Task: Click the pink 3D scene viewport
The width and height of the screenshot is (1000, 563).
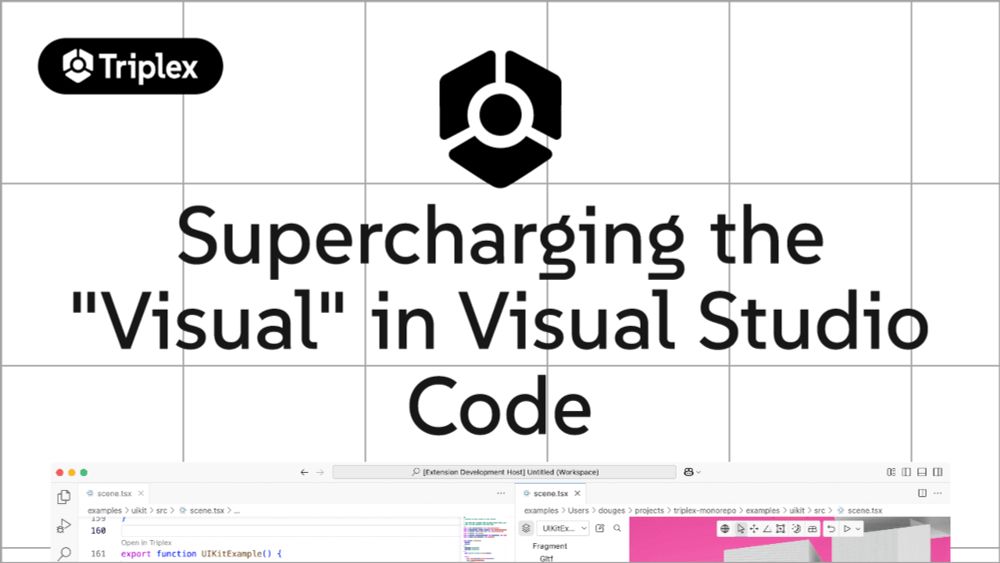Action: [x=790, y=540]
